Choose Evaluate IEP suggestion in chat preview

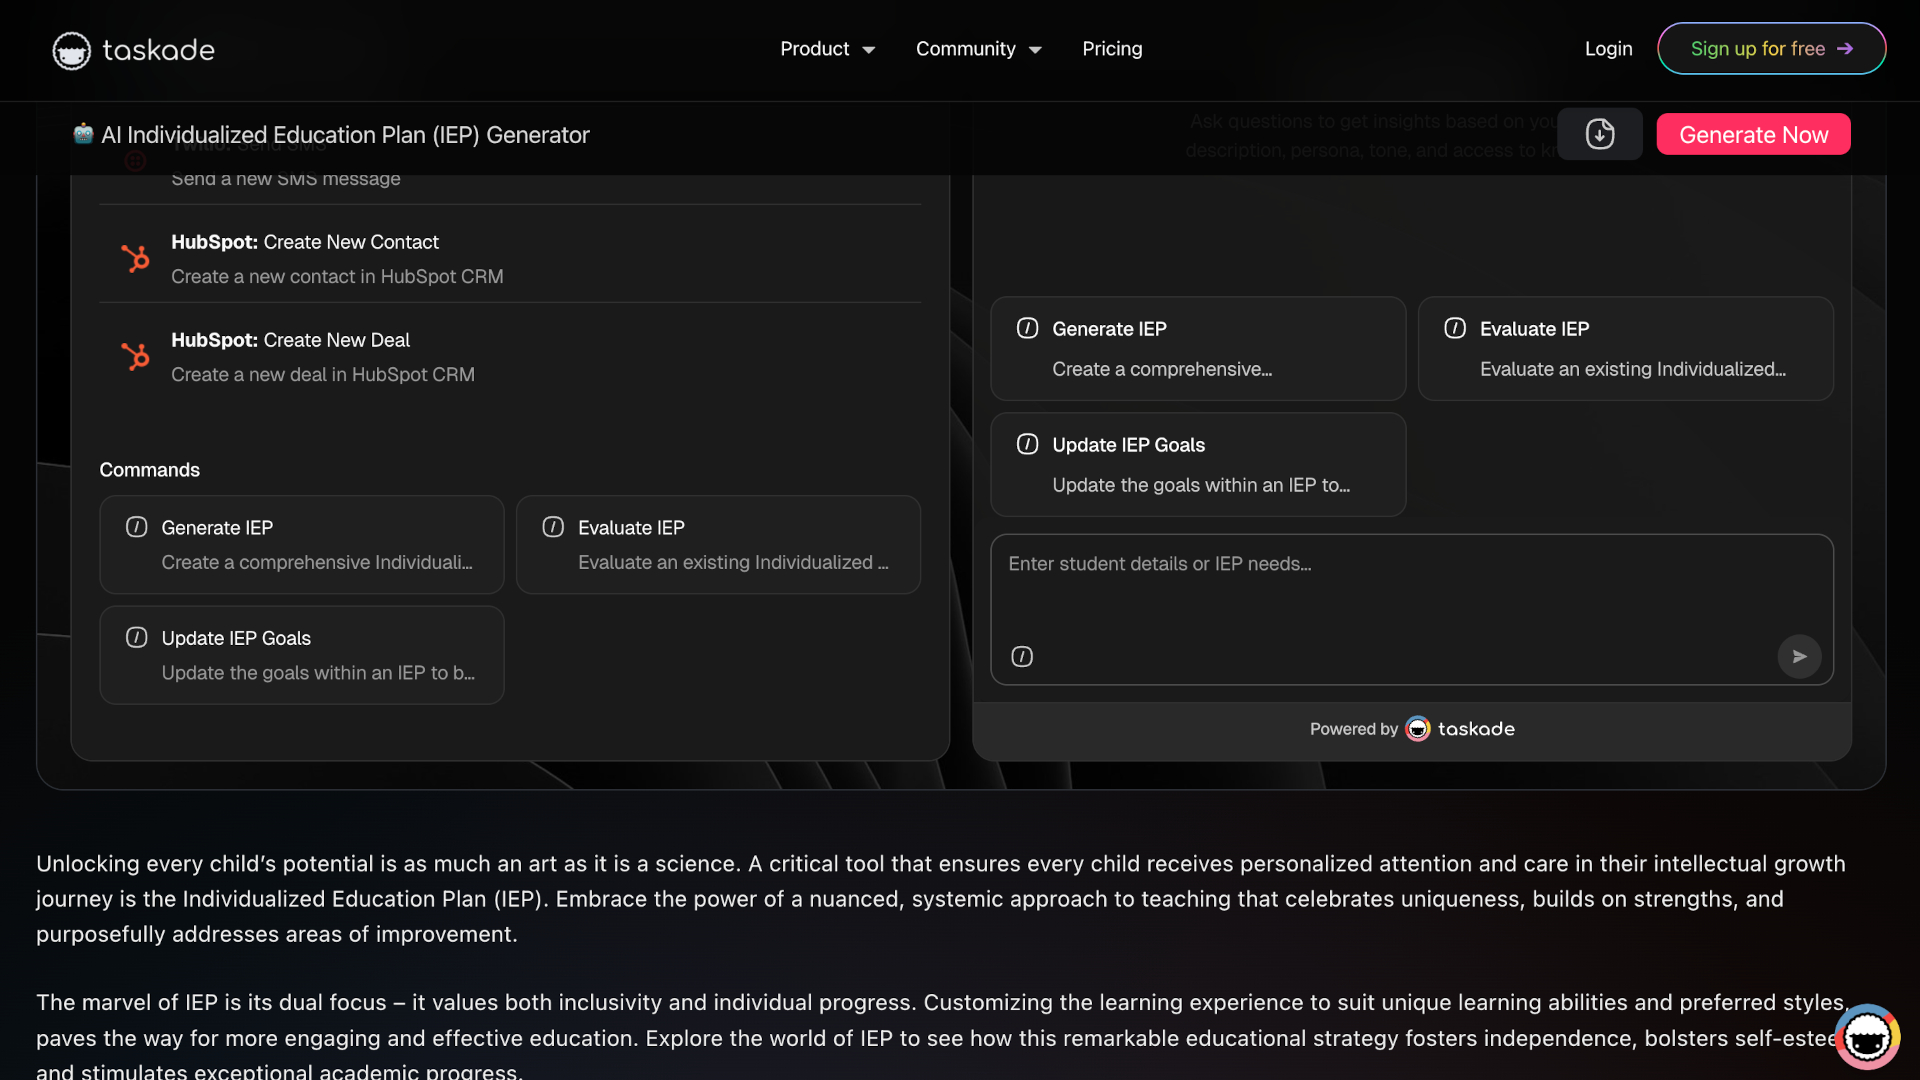[x=1625, y=349]
